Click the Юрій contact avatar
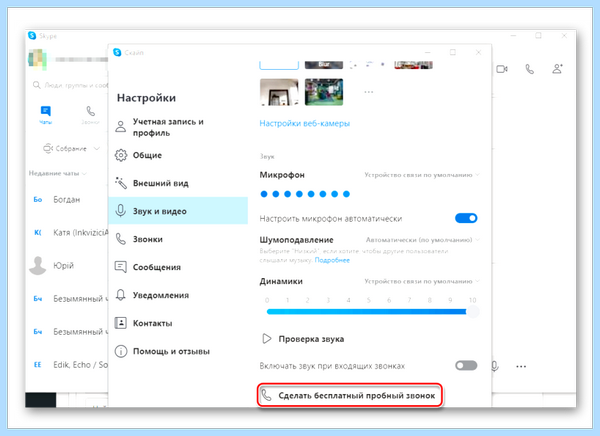 [38, 266]
